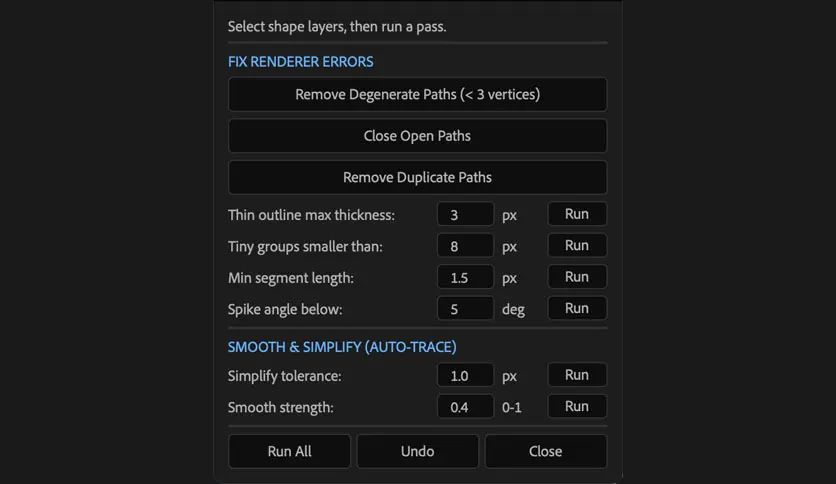Click the 'Min segment length:' label

291,278
